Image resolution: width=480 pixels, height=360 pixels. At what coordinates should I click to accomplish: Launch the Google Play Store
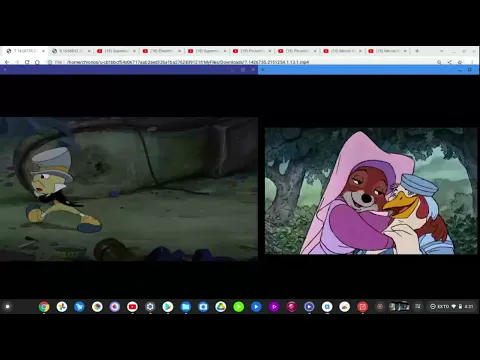pyautogui.click(x=168, y=307)
